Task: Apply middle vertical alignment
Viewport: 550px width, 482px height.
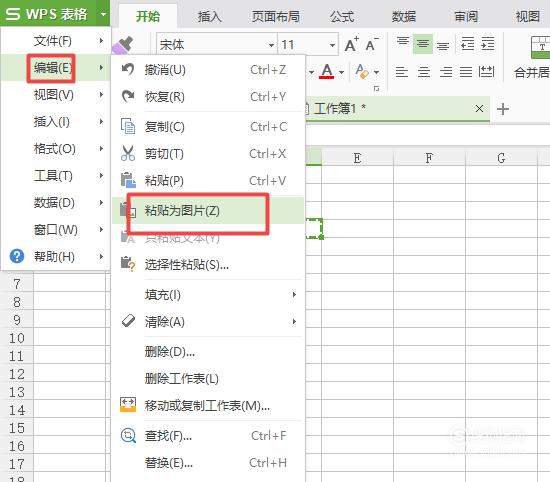Action: click(423, 44)
